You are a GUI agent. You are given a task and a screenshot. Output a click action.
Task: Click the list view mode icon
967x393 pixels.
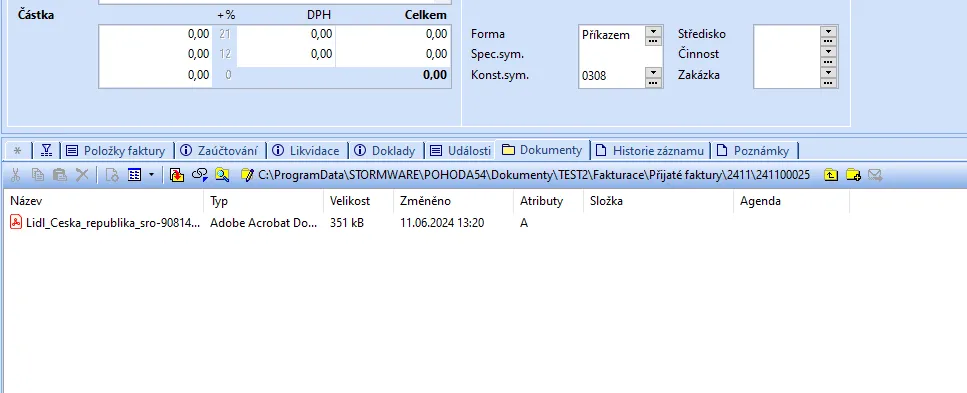135,175
